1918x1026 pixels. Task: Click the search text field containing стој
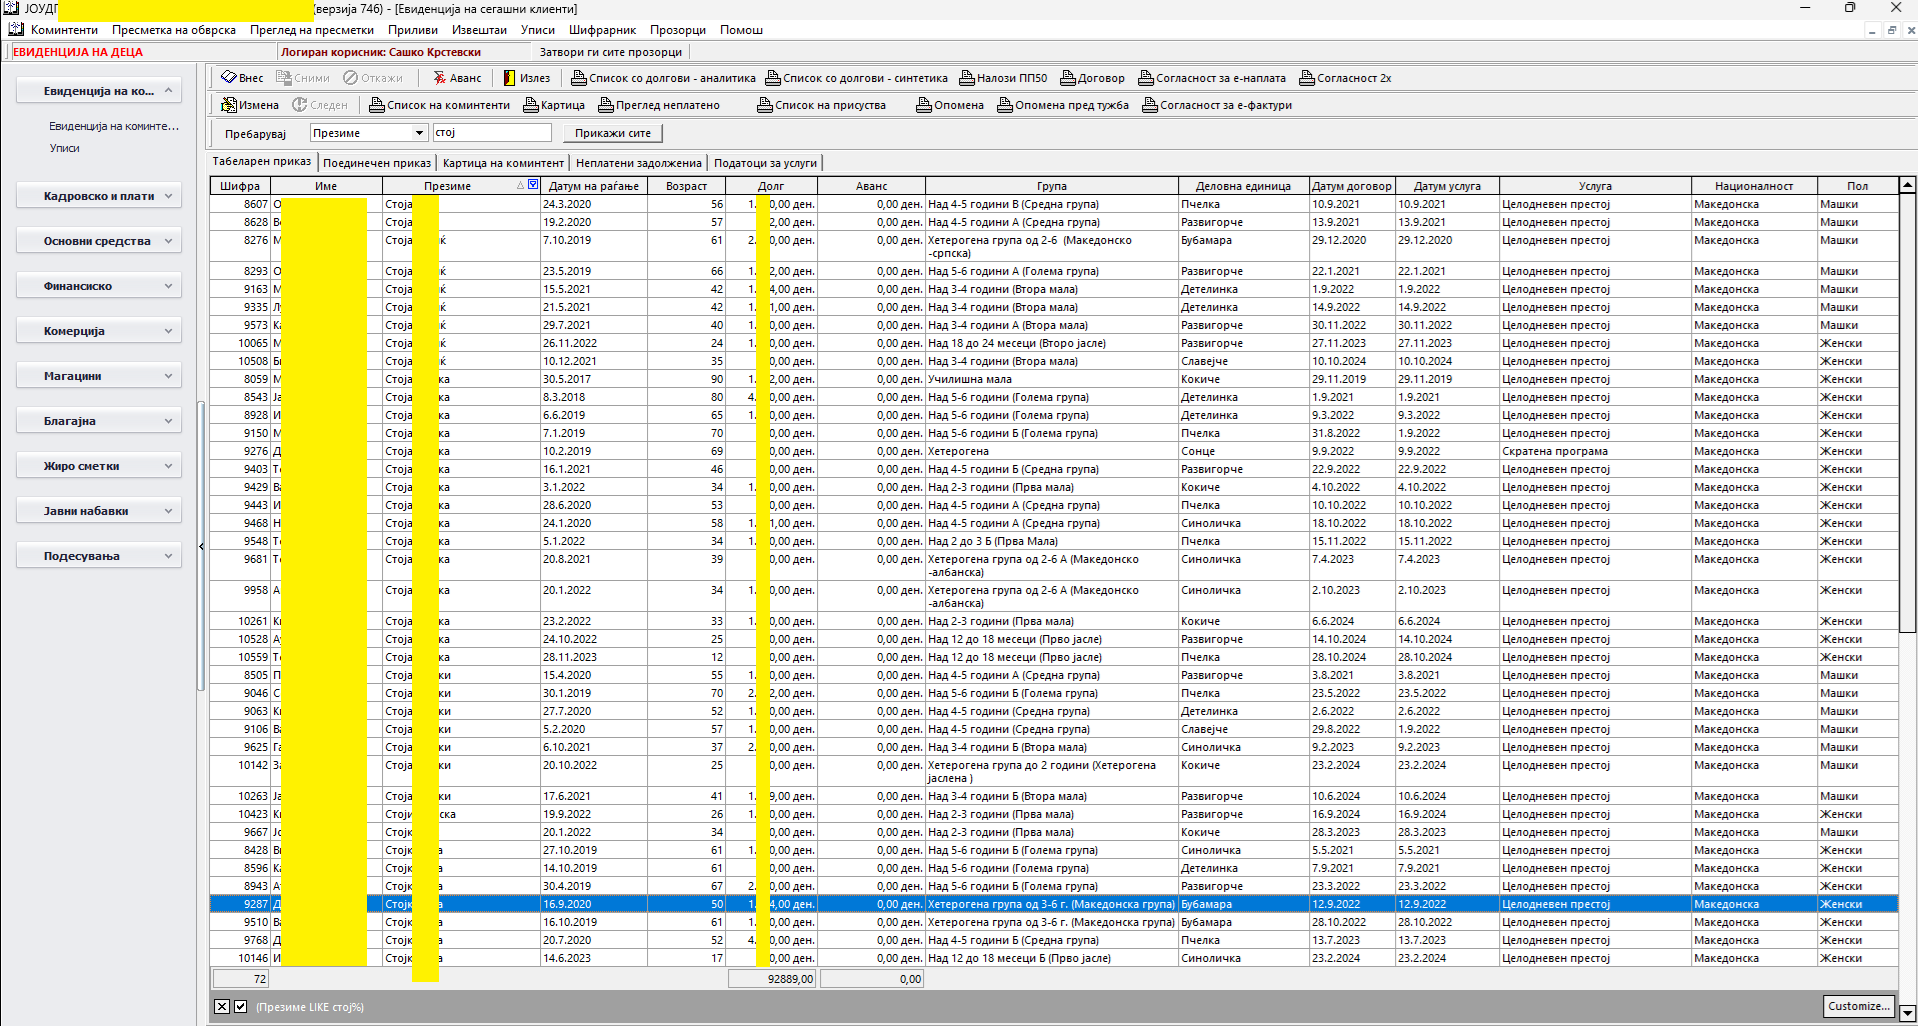pyautogui.click(x=492, y=133)
